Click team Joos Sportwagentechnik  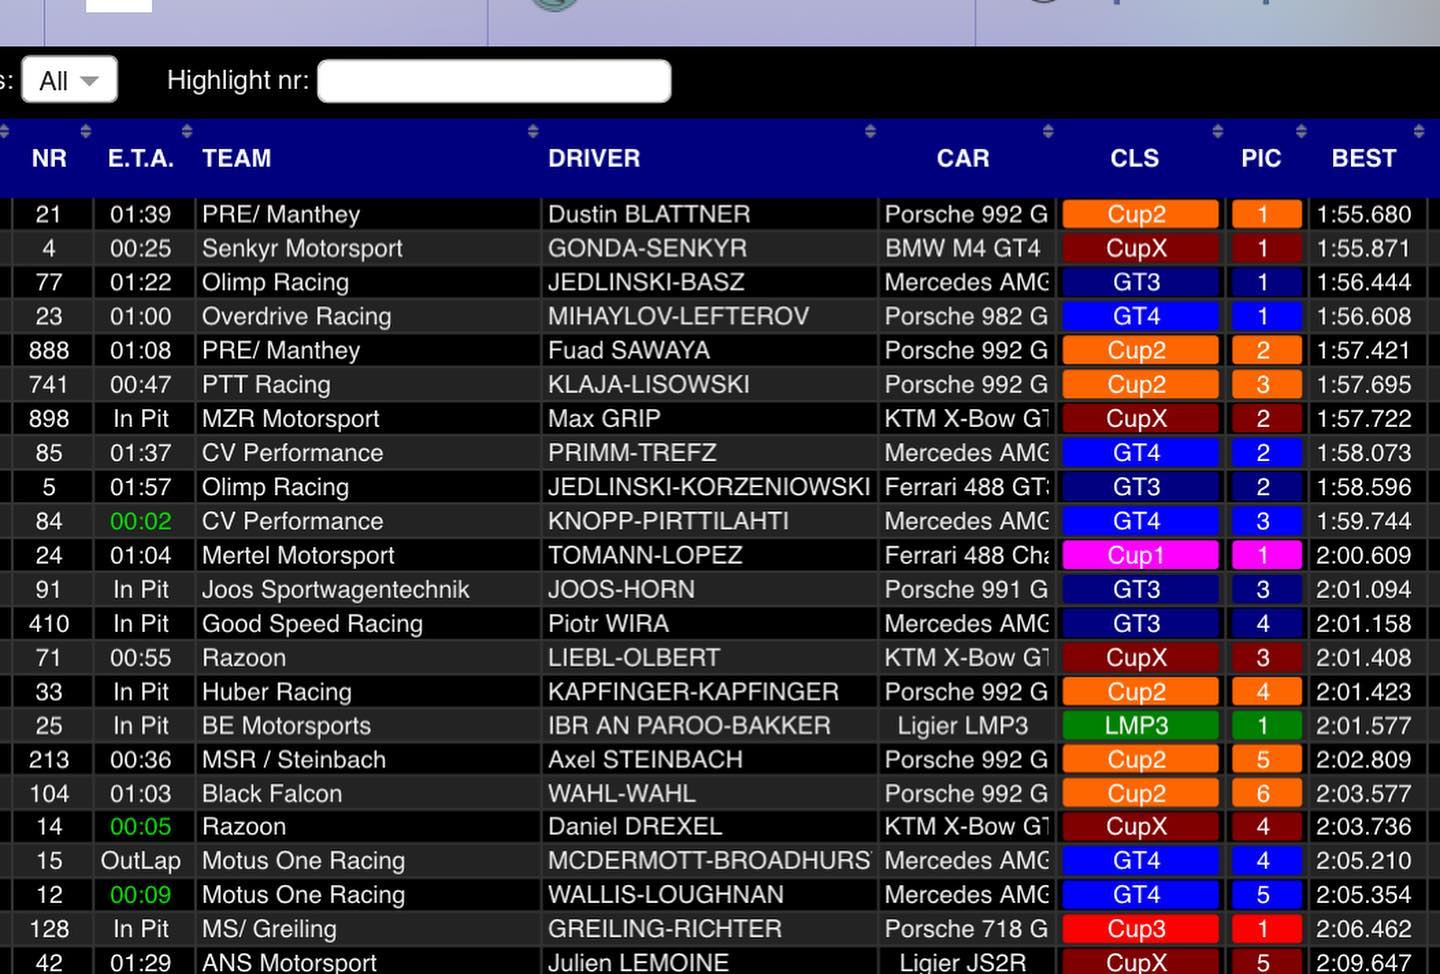(335, 589)
